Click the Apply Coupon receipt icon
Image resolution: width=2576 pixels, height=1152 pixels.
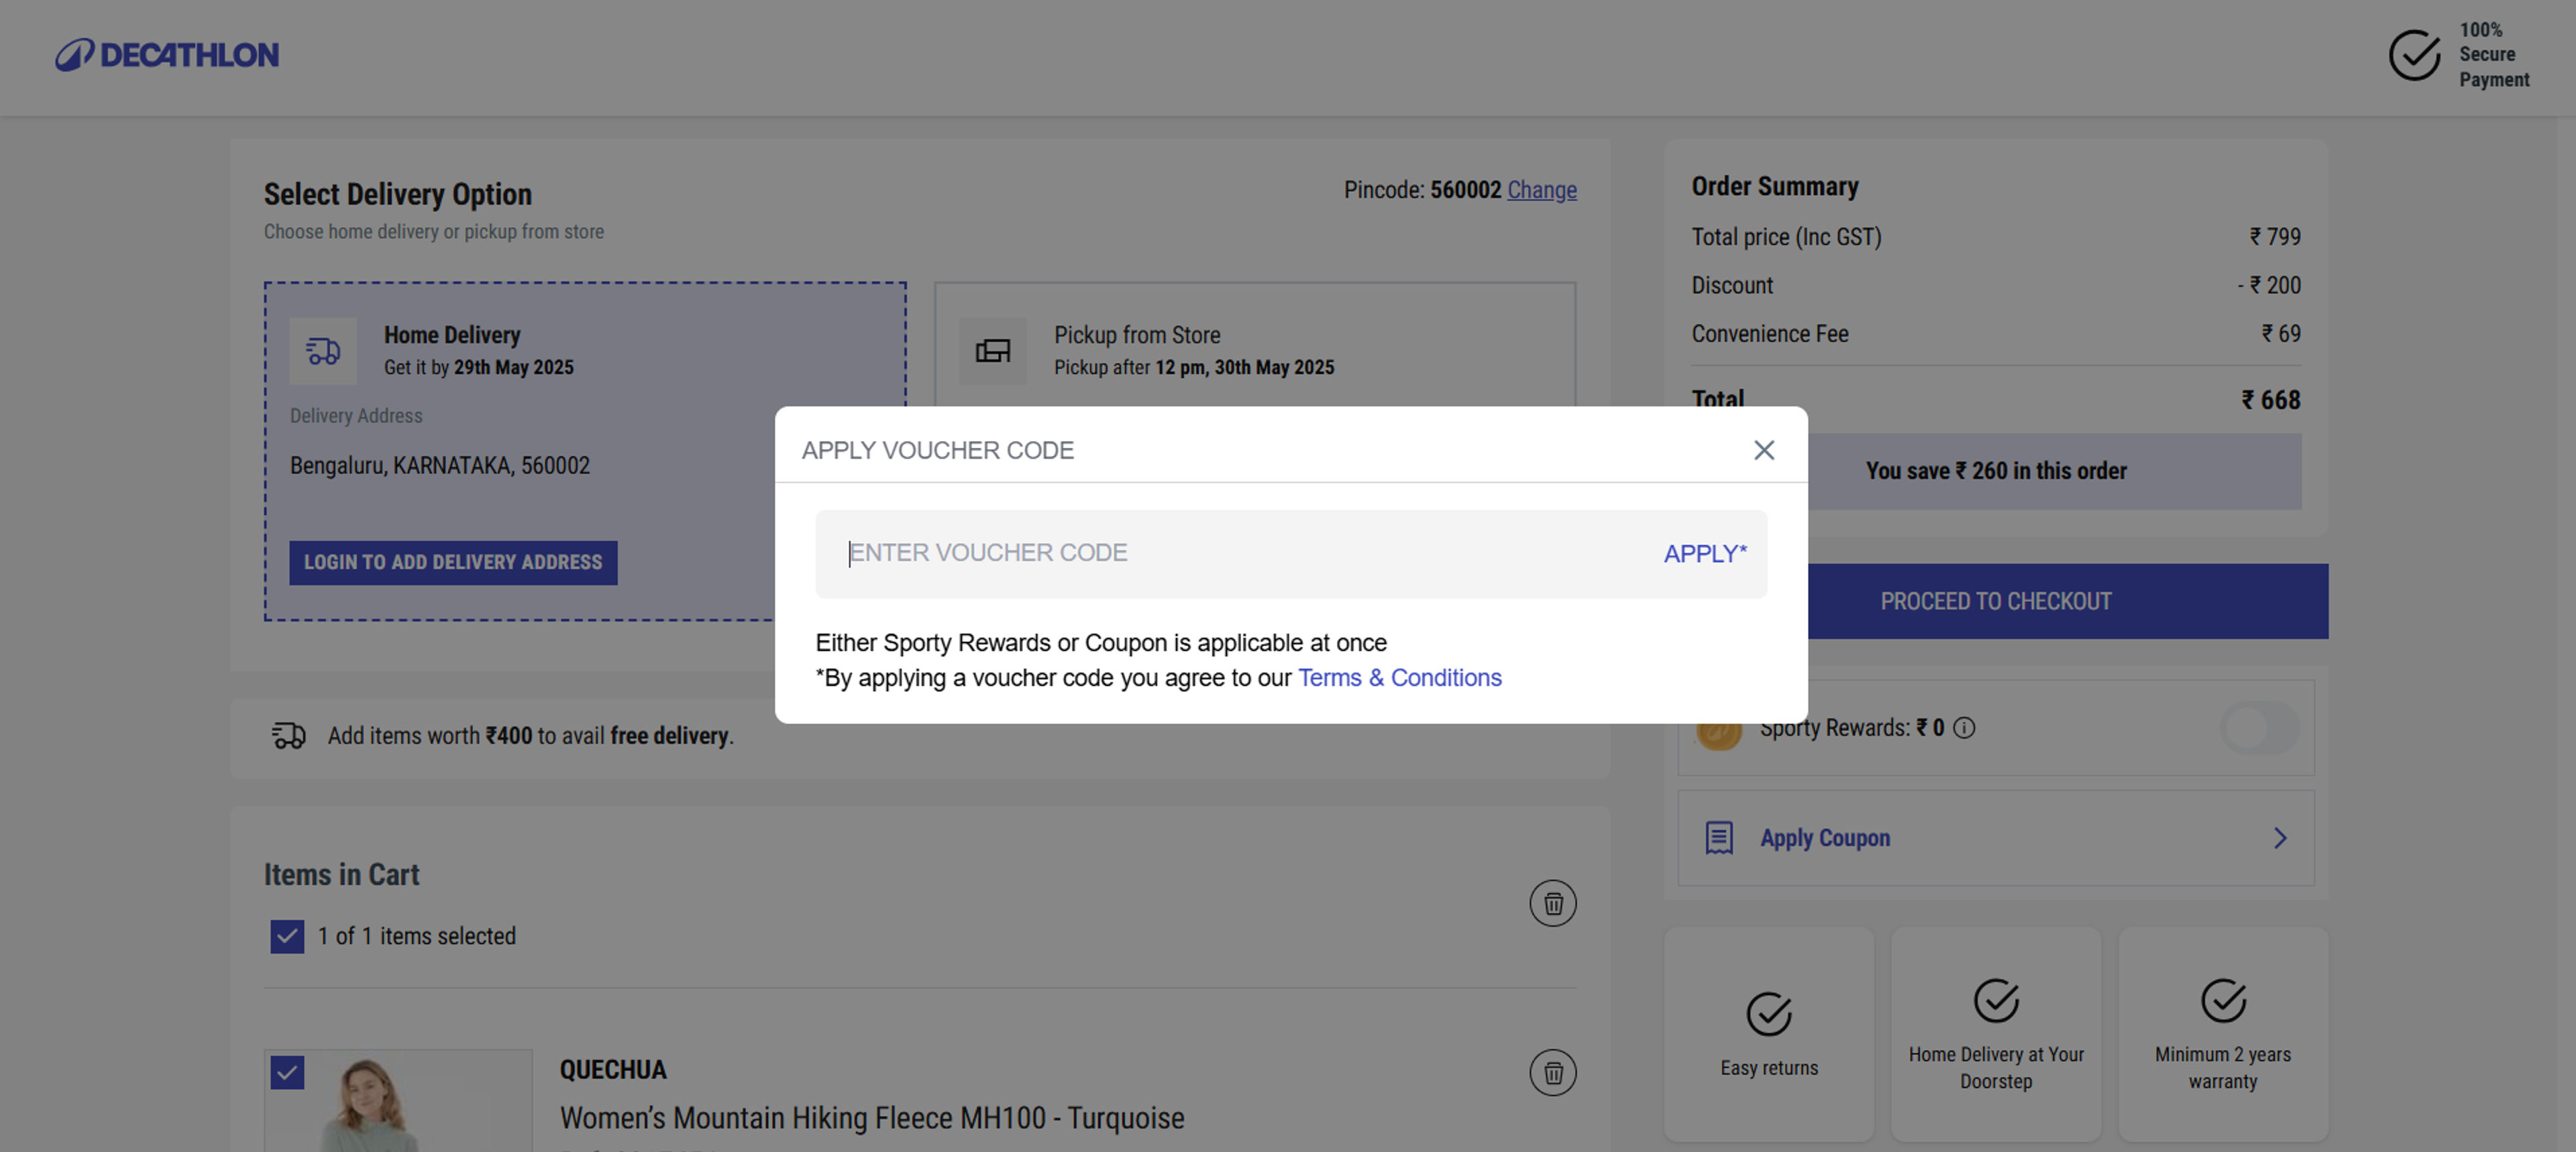point(1719,838)
